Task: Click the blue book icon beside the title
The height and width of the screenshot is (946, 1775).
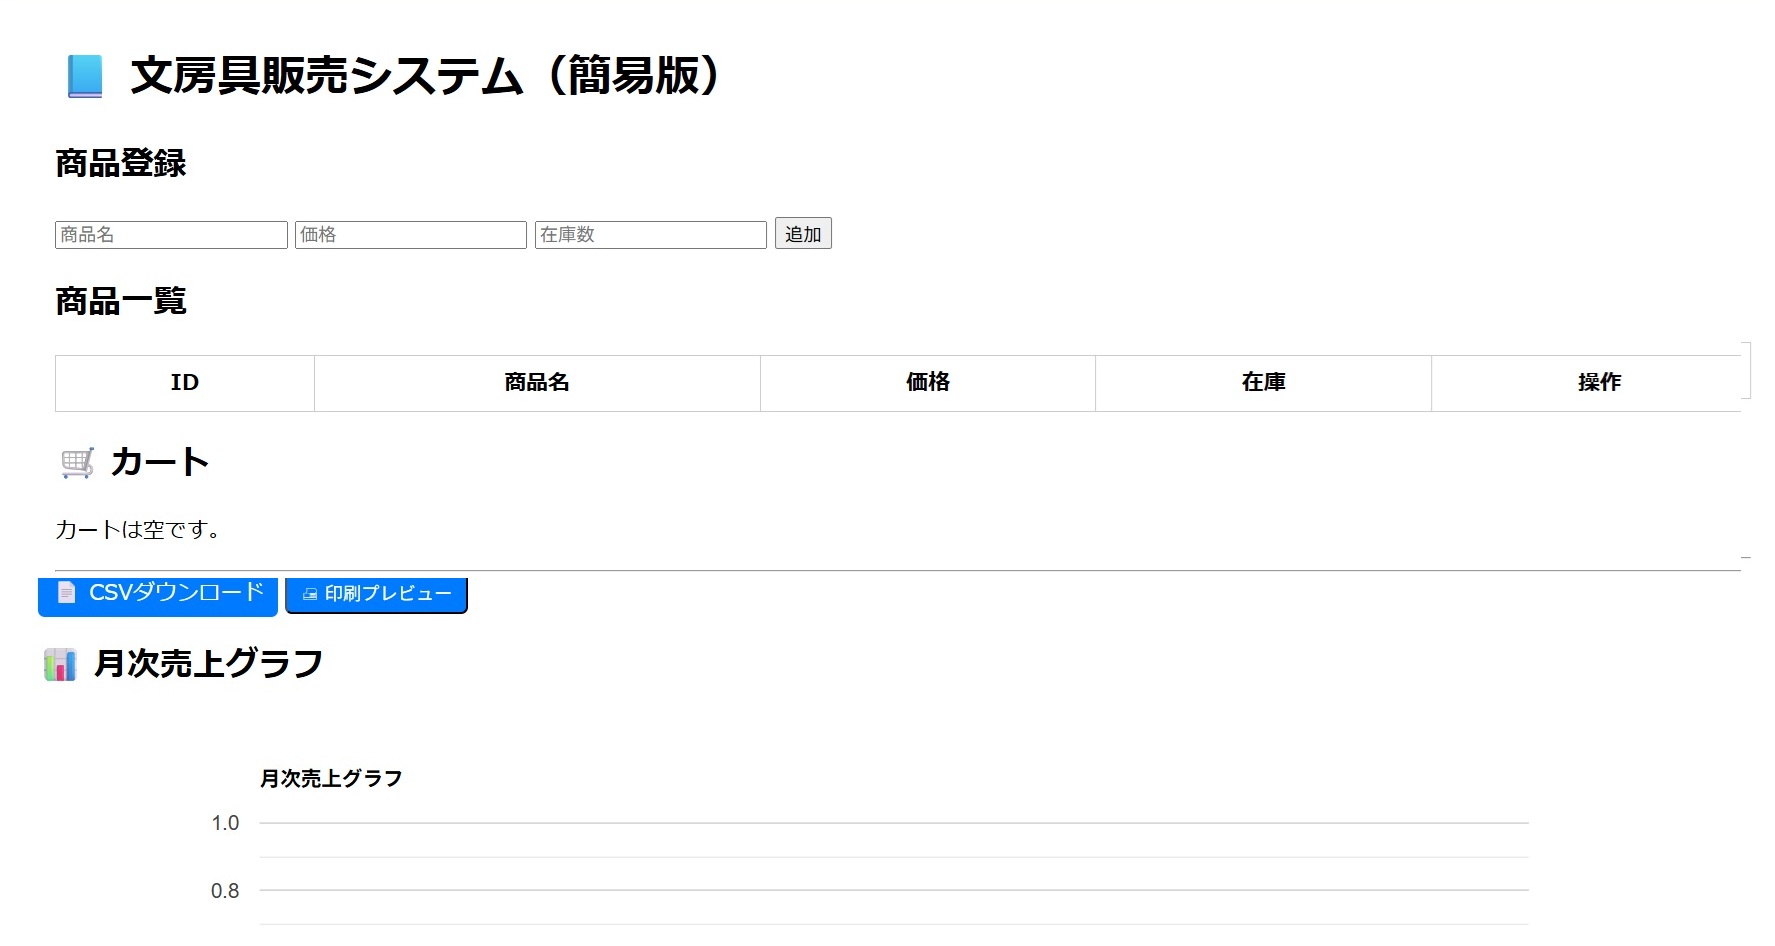Action: (x=85, y=77)
